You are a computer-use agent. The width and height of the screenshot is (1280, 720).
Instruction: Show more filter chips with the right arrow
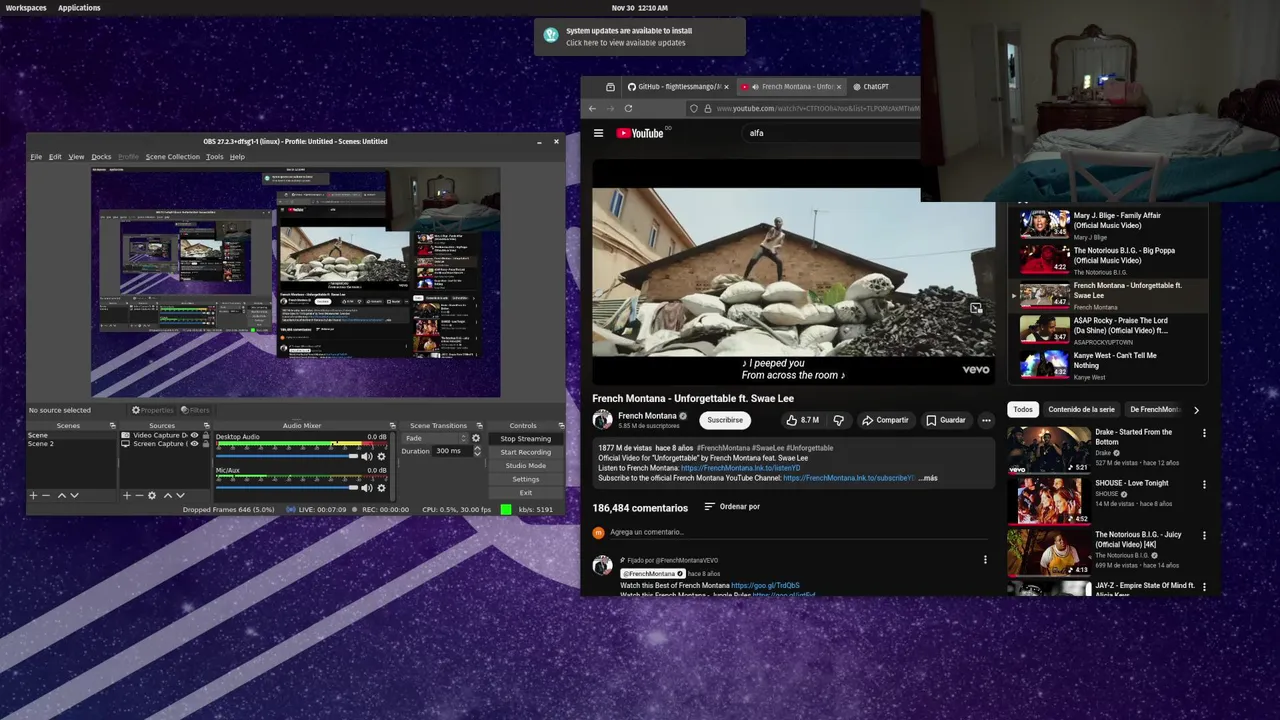[1196, 410]
